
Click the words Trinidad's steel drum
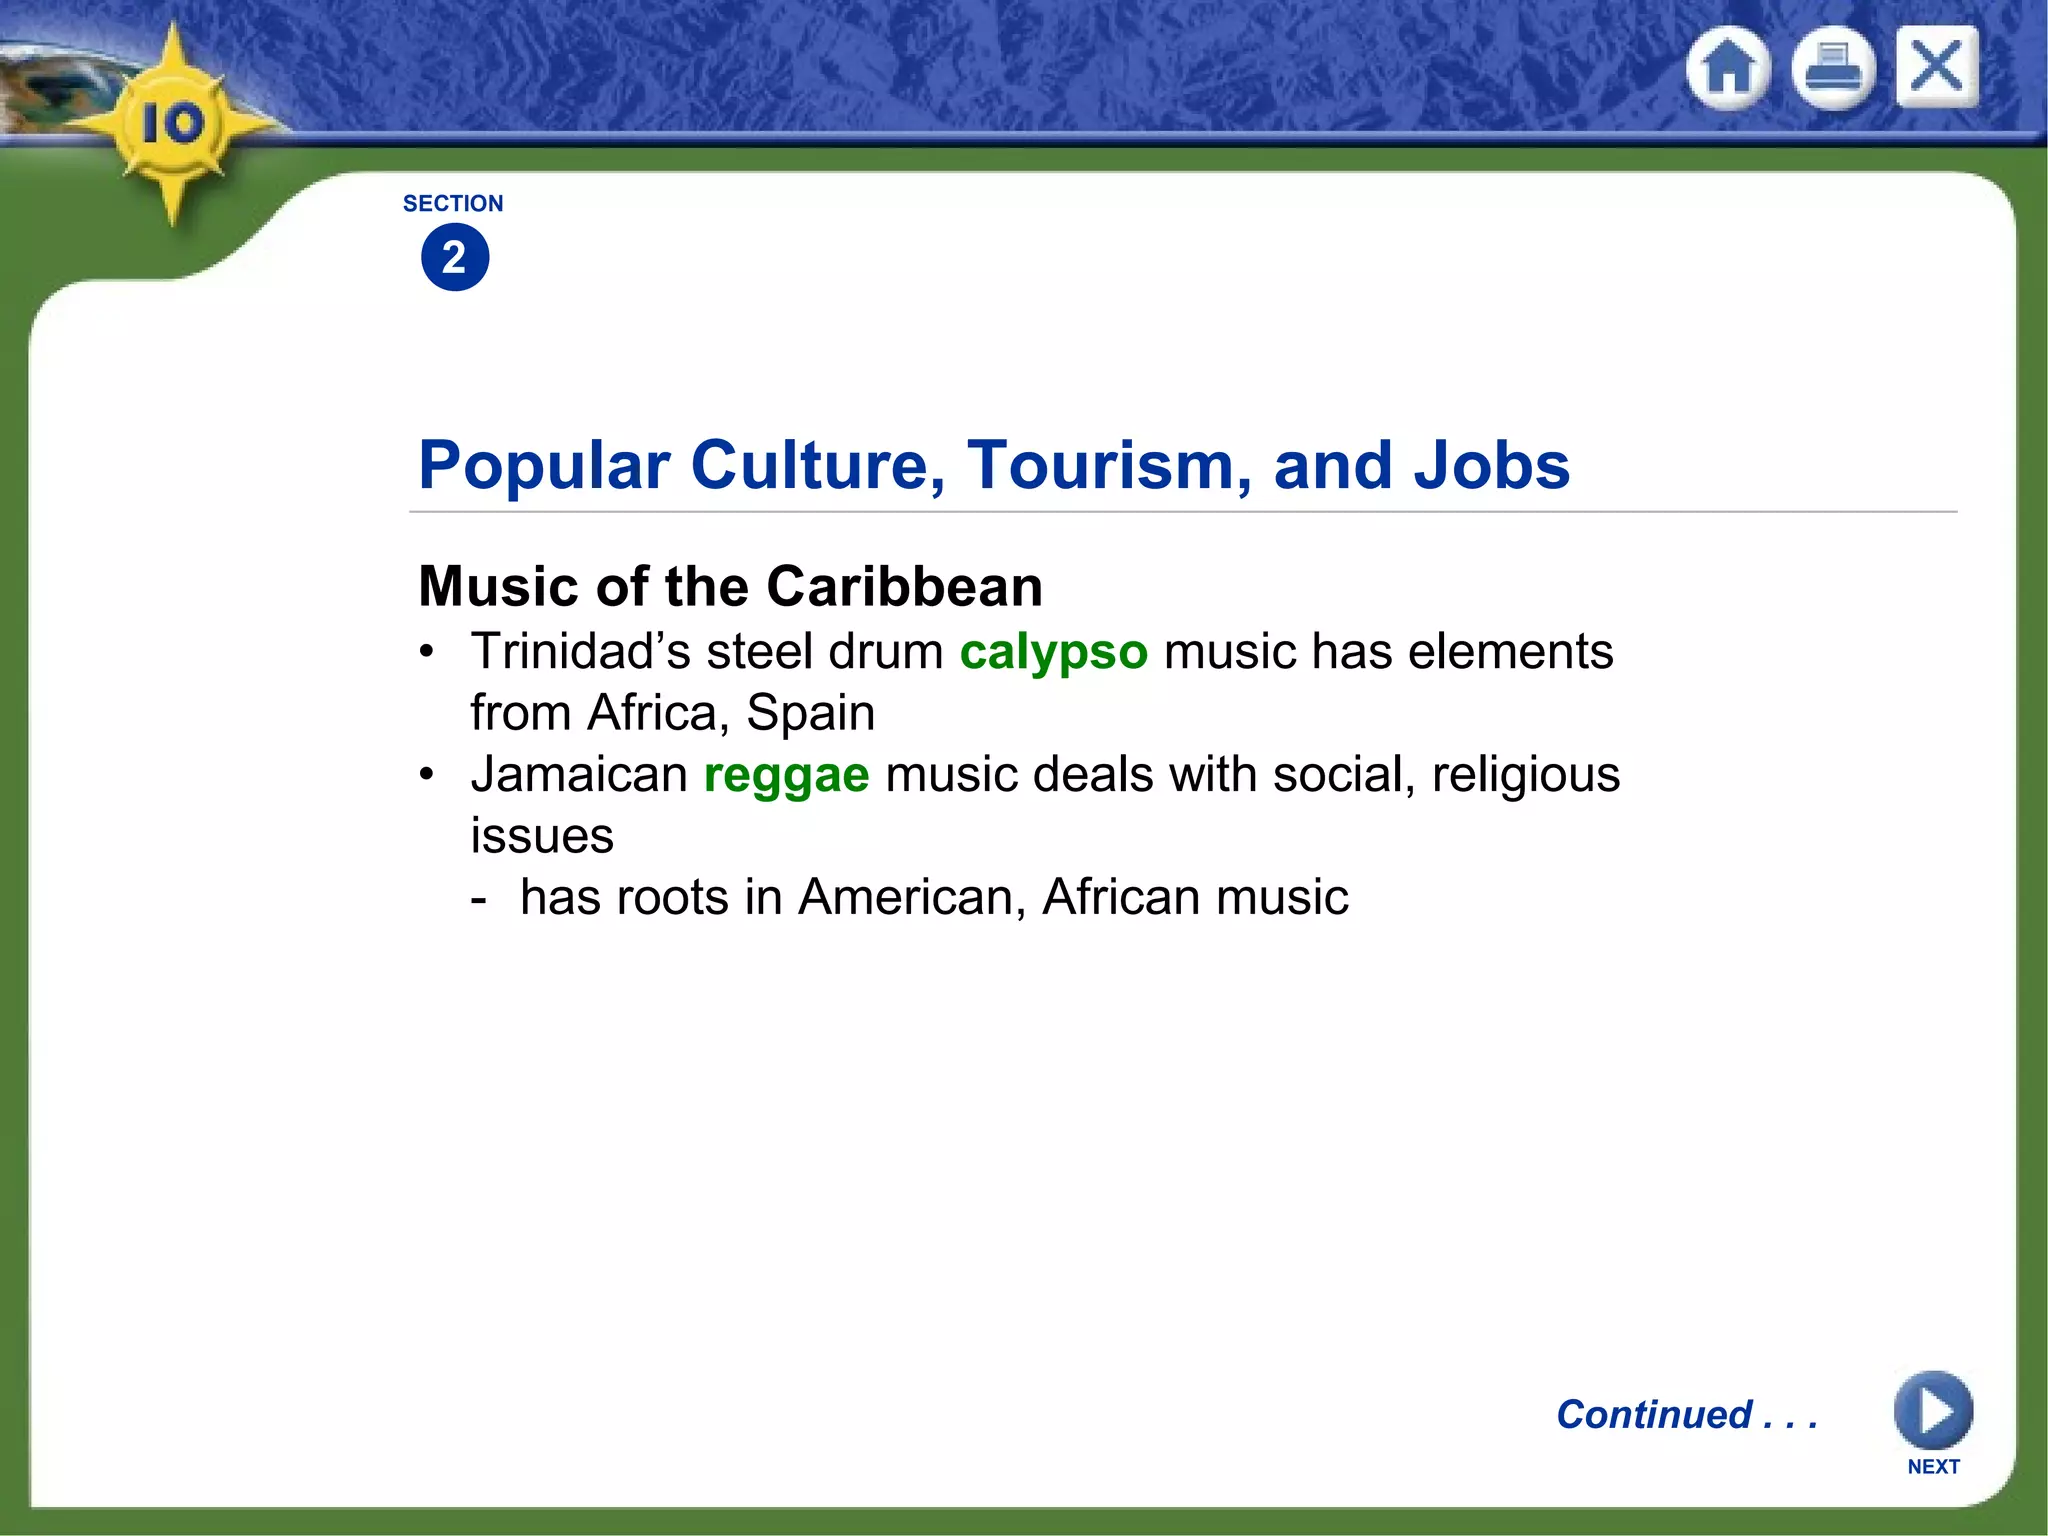pos(707,652)
